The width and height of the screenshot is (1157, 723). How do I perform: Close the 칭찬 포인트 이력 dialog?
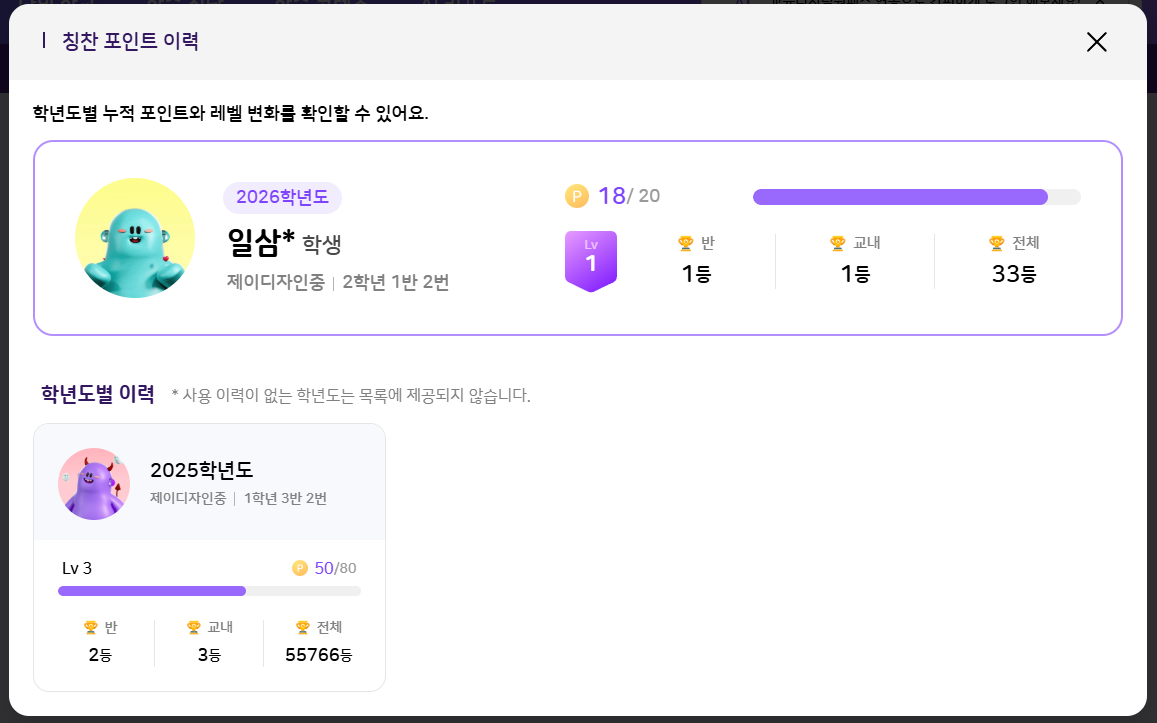click(1097, 42)
